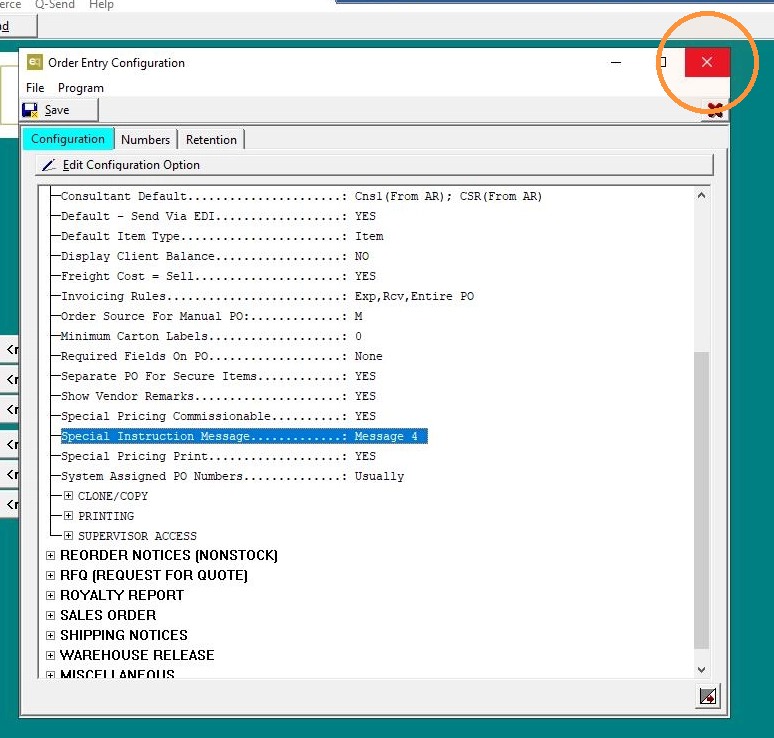The height and width of the screenshot is (738, 774).
Task: Select the Show Vendor Remarks row
Action: (218, 396)
